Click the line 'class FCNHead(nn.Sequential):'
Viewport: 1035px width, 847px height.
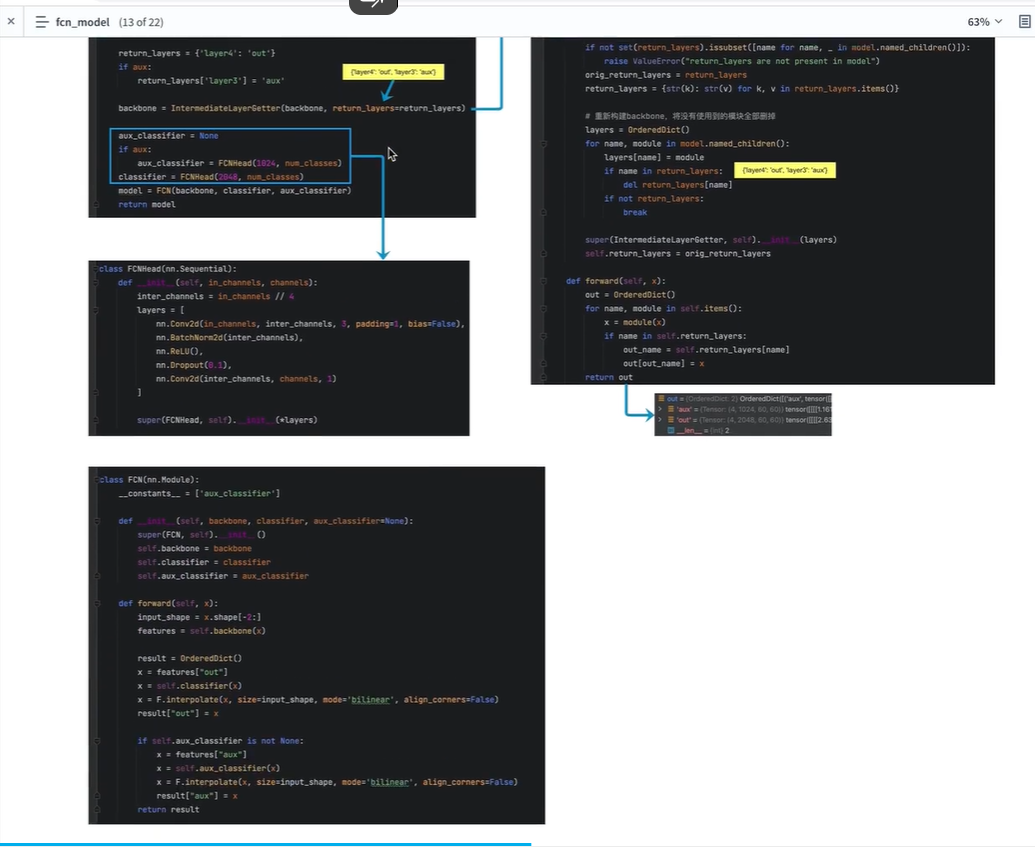pyautogui.click(x=168, y=269)
